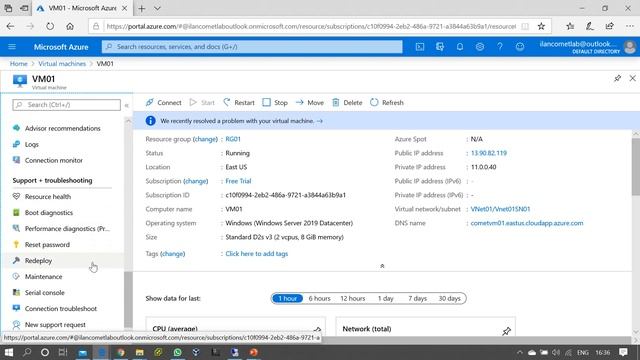
Task: Collapse the left resource menu
Action: [127, 105]
